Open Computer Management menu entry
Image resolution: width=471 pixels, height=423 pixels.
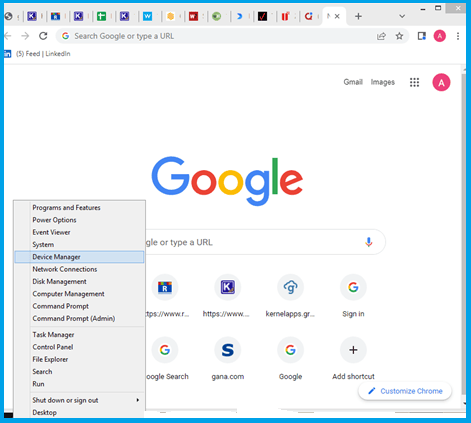coord(79,294)
